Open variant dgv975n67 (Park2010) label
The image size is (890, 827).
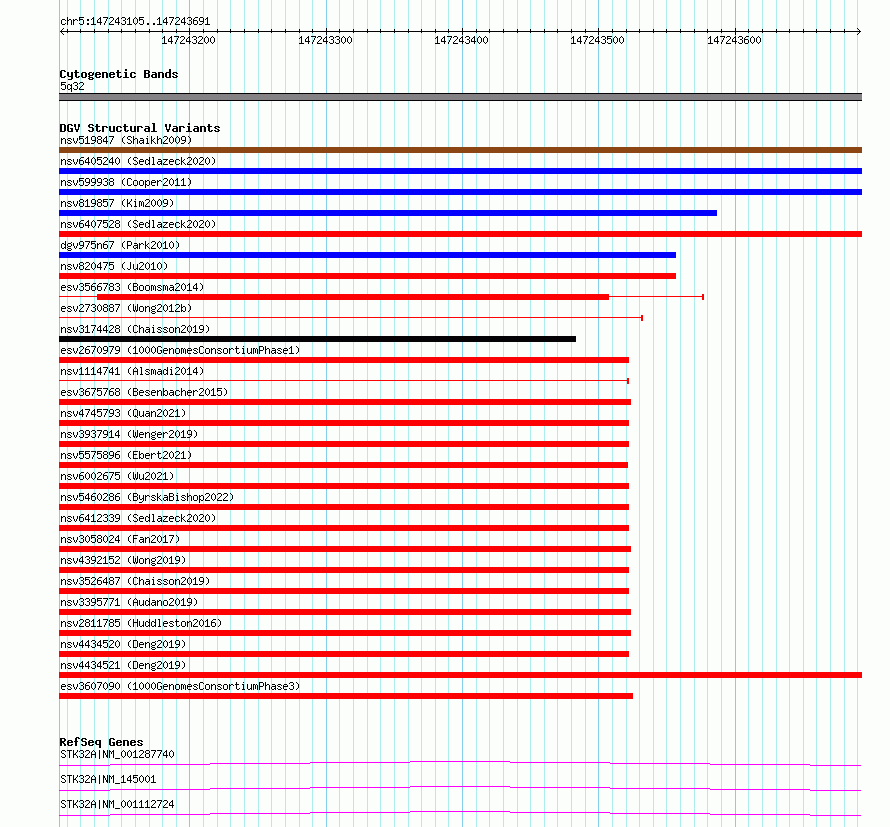[120, 245]
